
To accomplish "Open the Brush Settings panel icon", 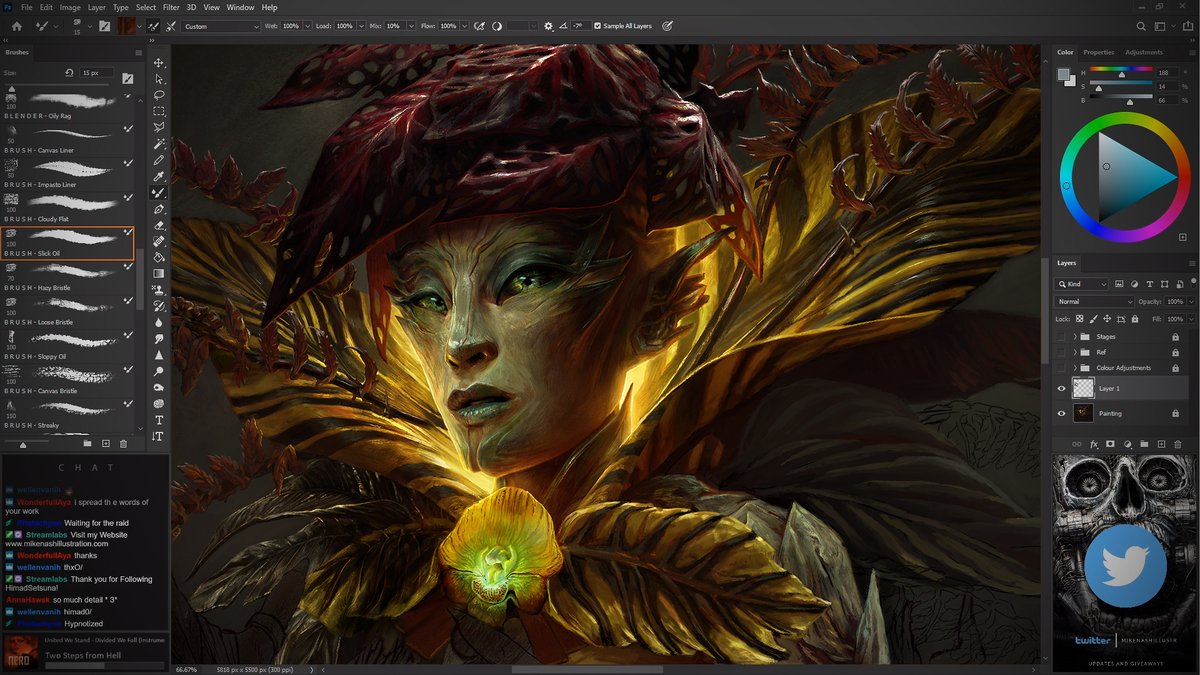I will [x=105, y=26].
